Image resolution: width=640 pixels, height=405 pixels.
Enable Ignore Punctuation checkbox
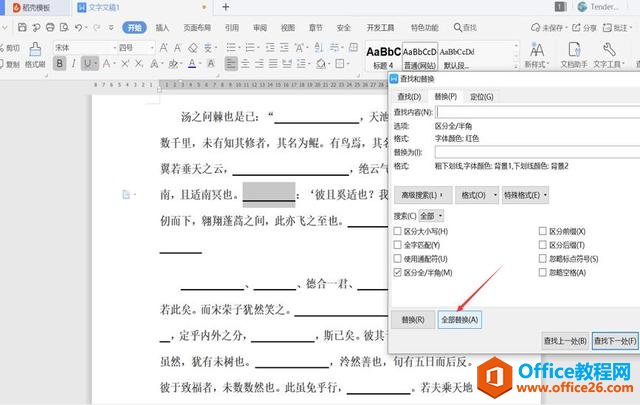click(x=542, y=258)
